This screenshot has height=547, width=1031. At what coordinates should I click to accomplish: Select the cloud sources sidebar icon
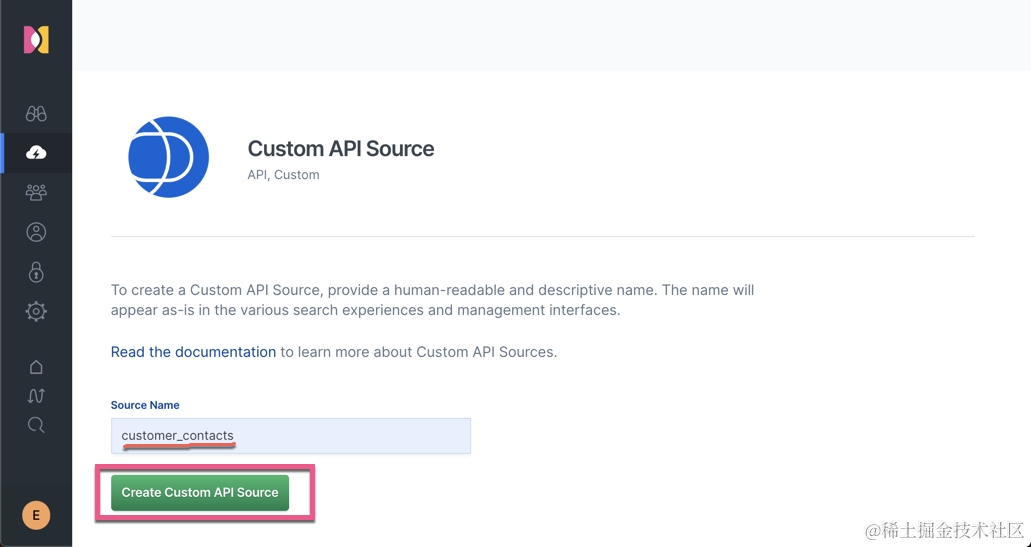[x=36, y=153]
